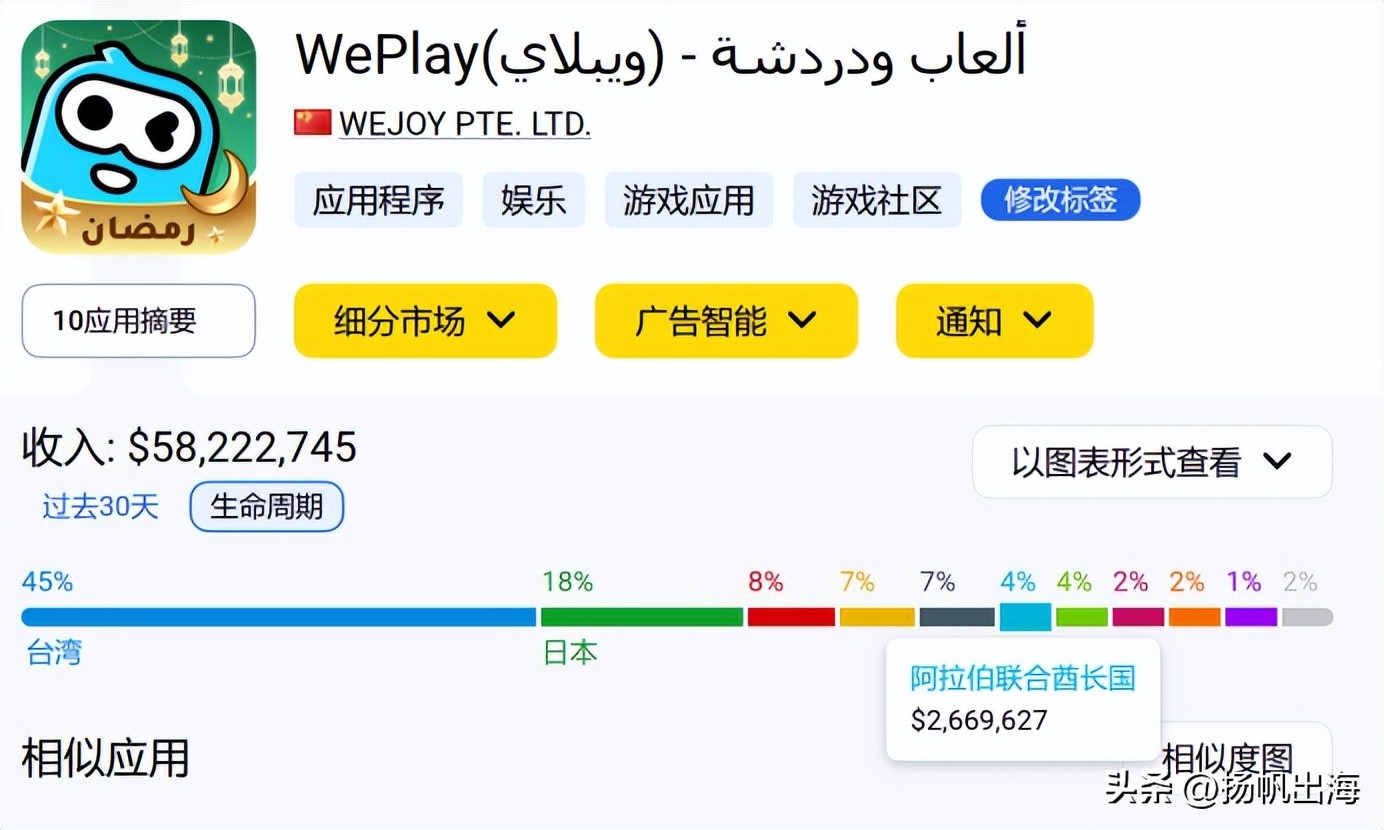The image size is (1384, 830).
Task: Click the 10应用摘要 button
Action: 137,321
